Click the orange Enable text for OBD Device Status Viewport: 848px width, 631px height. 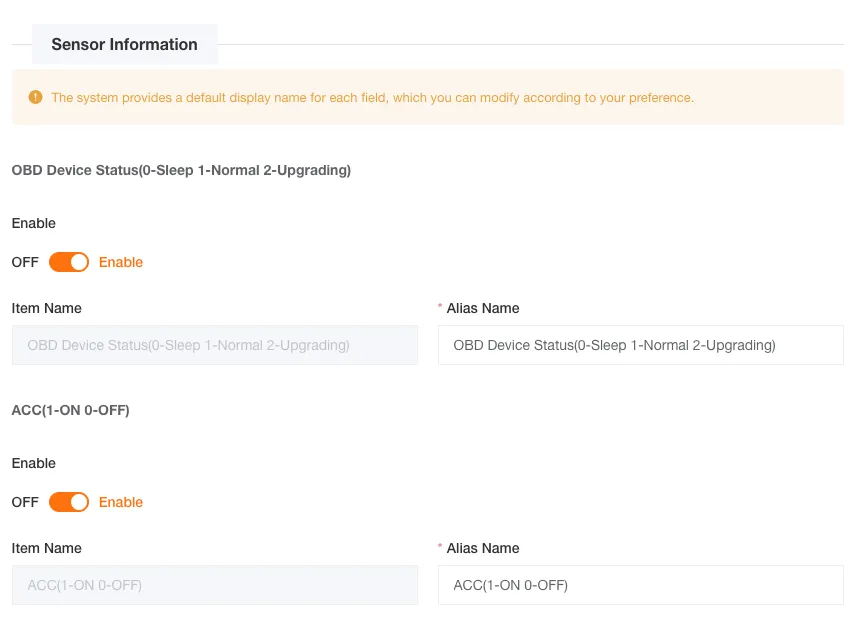121,262
